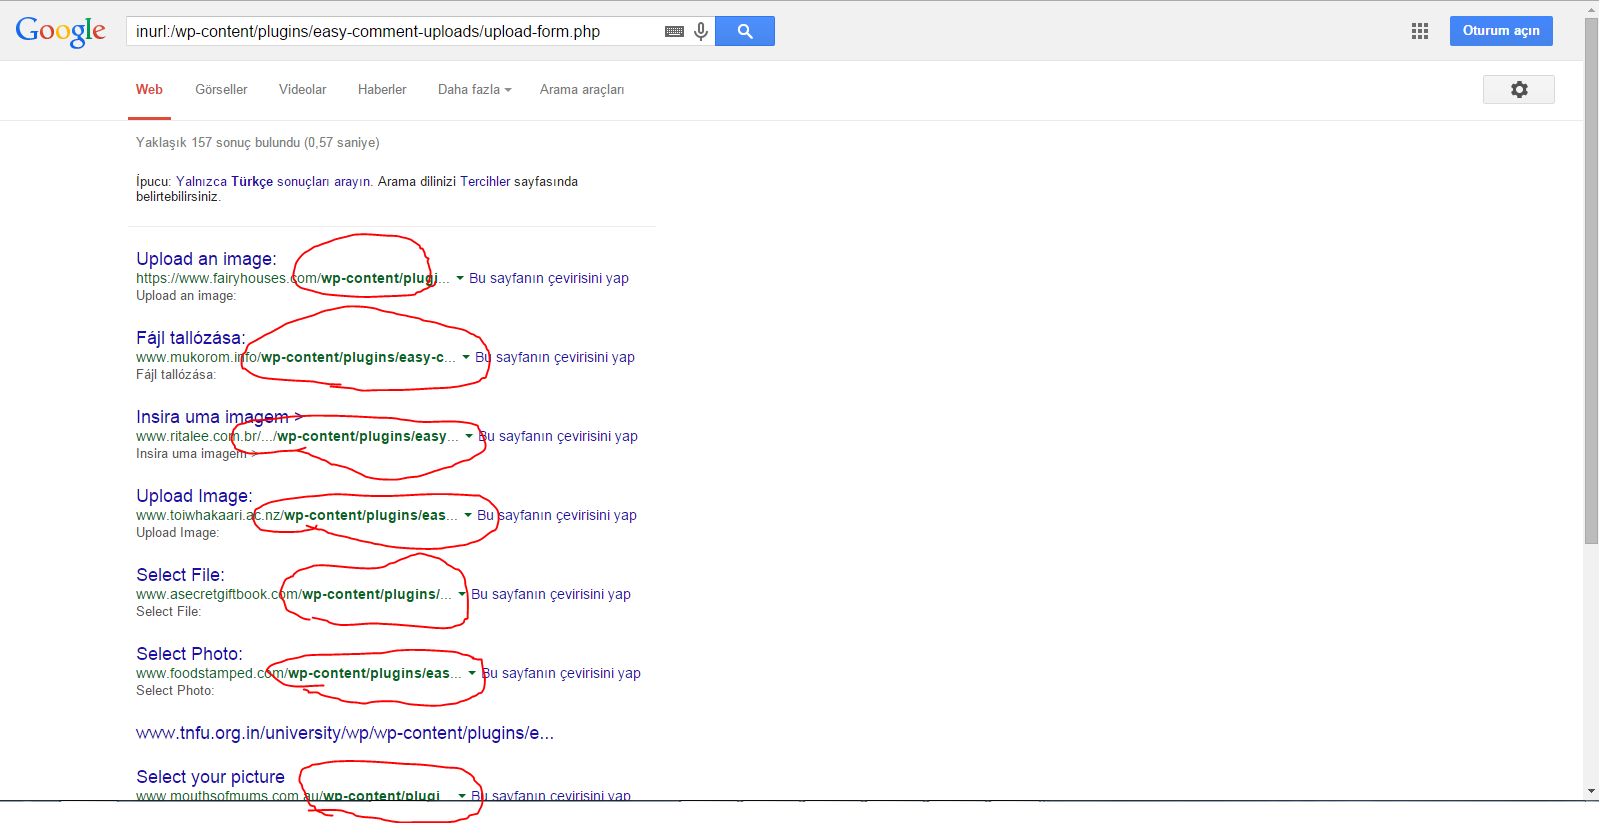
Task: Translate the asecretgiftbook result page
Action: tap(551, 594)
